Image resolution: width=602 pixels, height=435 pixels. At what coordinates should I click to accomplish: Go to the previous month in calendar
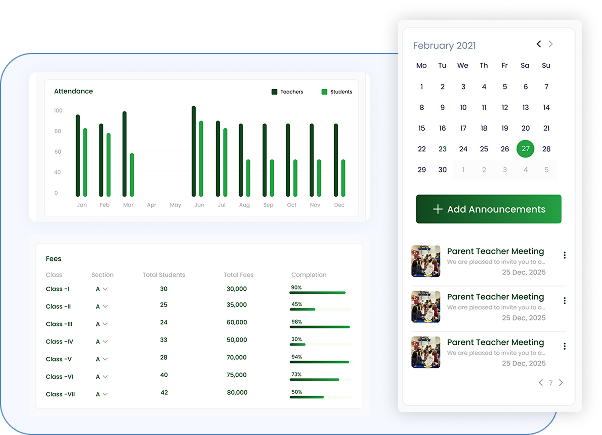(x=539, y=44)
